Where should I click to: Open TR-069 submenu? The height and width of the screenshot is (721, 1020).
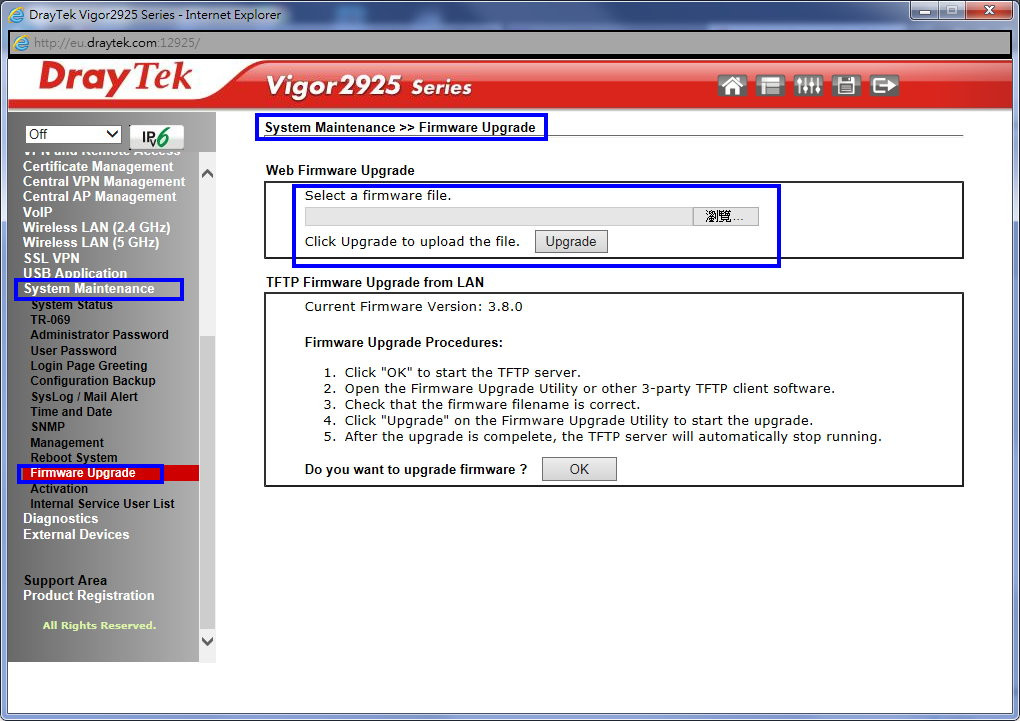pos(50,320)
